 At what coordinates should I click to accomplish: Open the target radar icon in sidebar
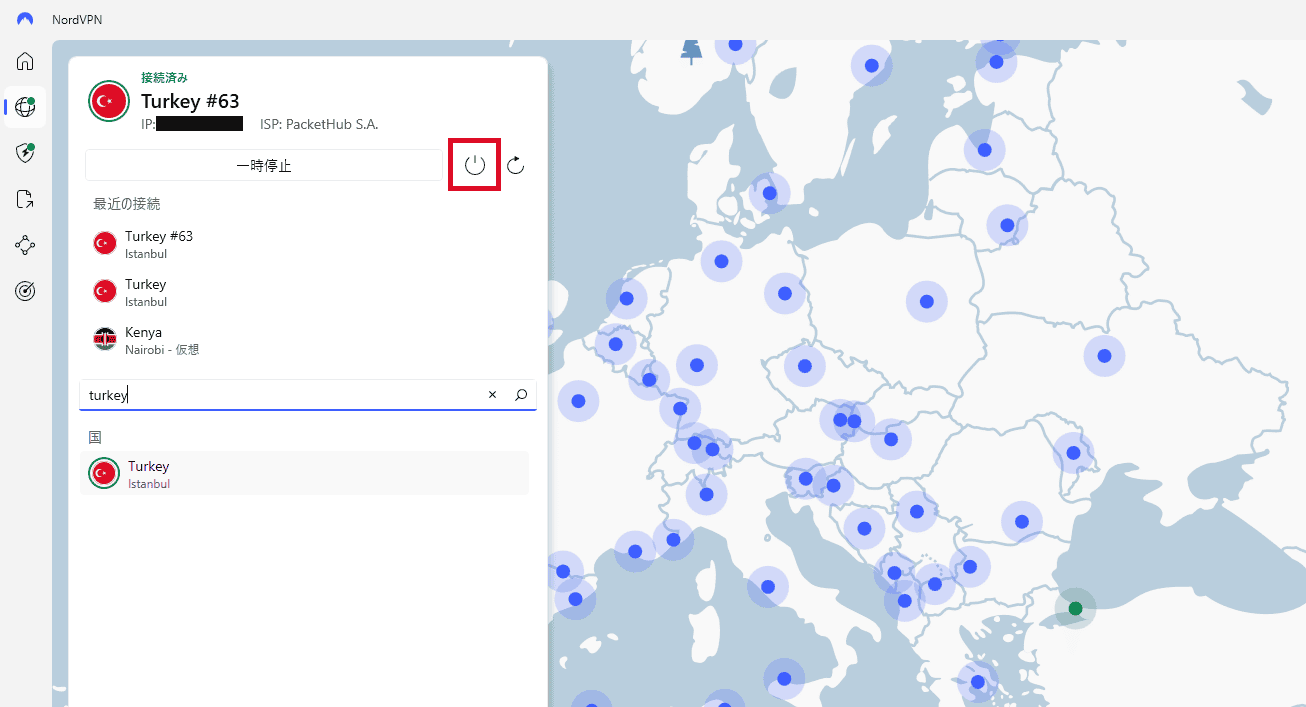[x=25, y=291]
